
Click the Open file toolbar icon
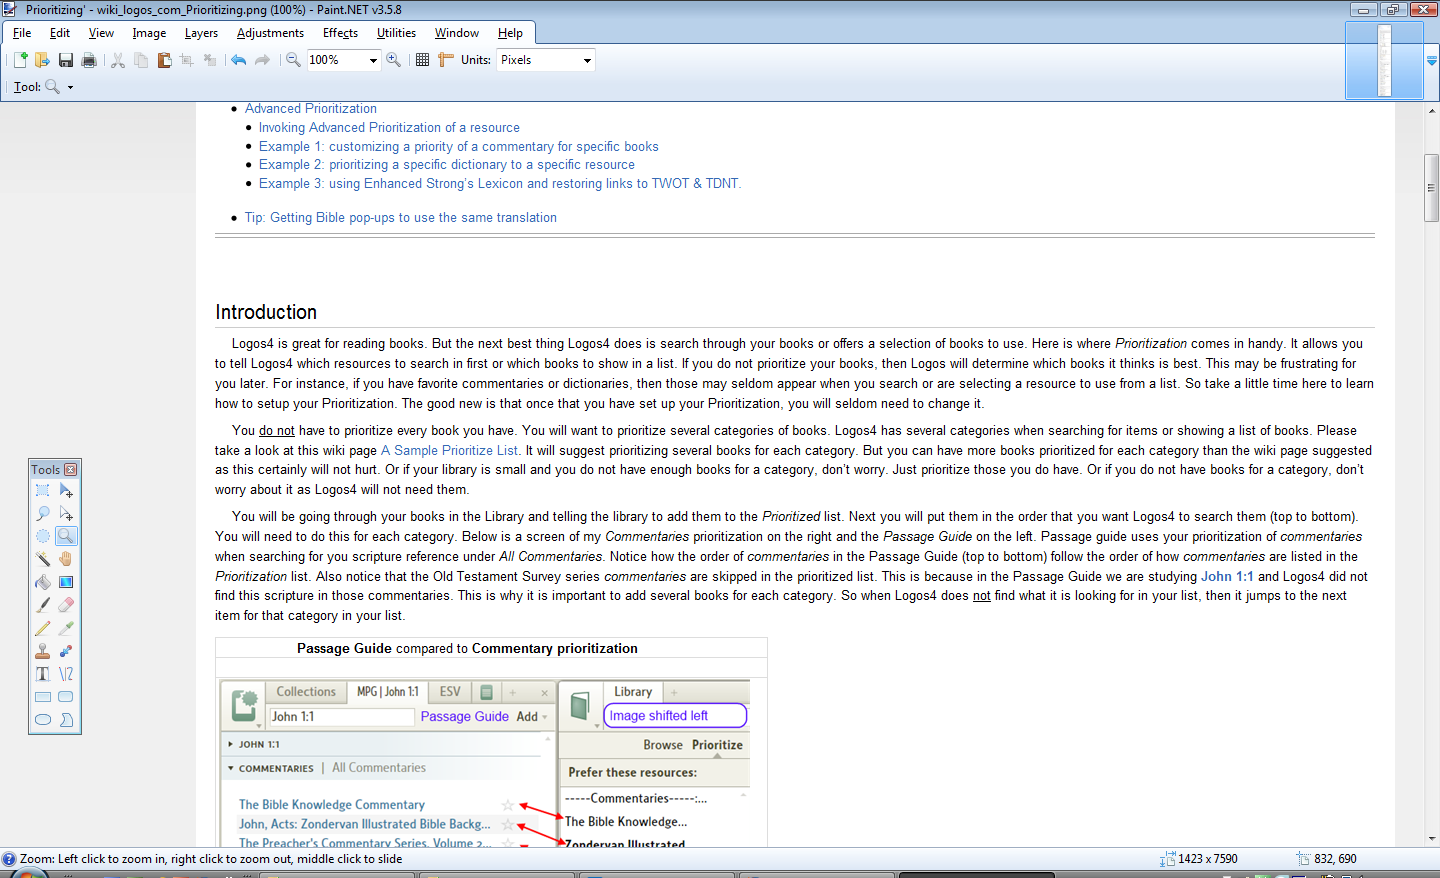[43, 60]
